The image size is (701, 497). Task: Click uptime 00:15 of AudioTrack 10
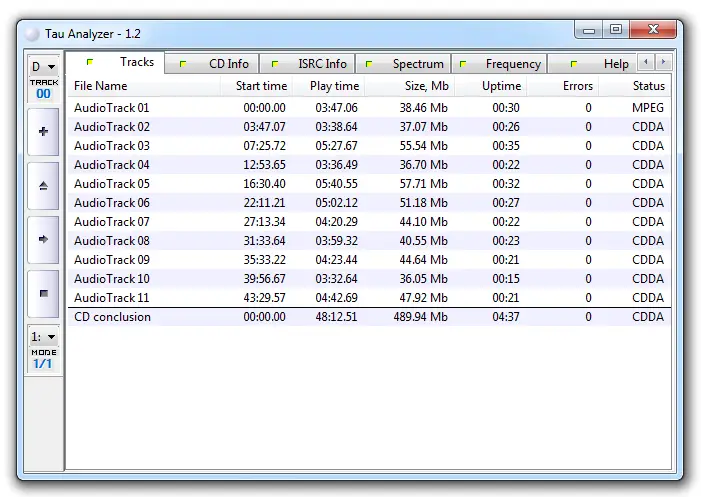(506, 279)
